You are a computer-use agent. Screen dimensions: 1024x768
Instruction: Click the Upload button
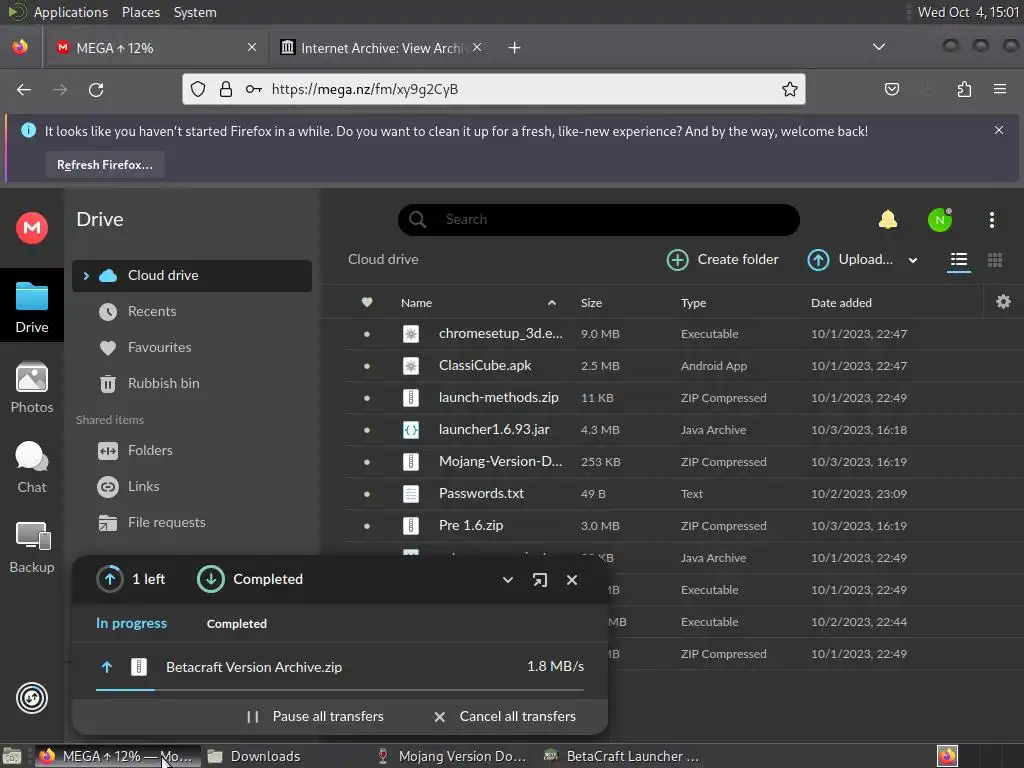pyautogui.click(x=850, y=260)
